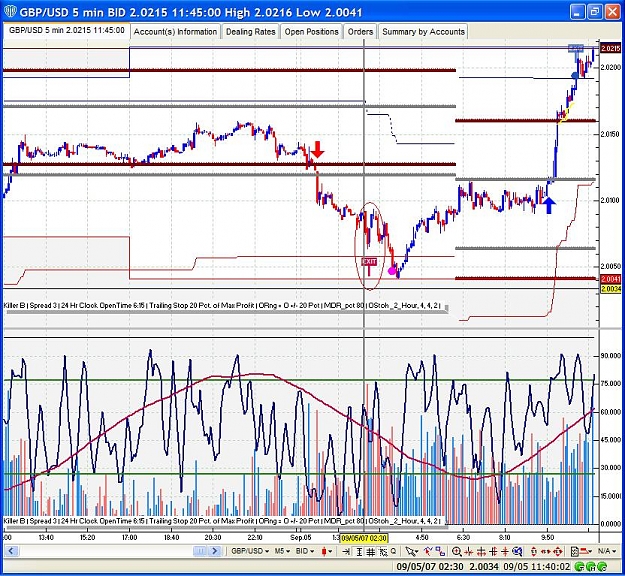Open the BID price type dropdown
Image resolution: width=625 pixels, height=576 pixels.
point(305,551)
